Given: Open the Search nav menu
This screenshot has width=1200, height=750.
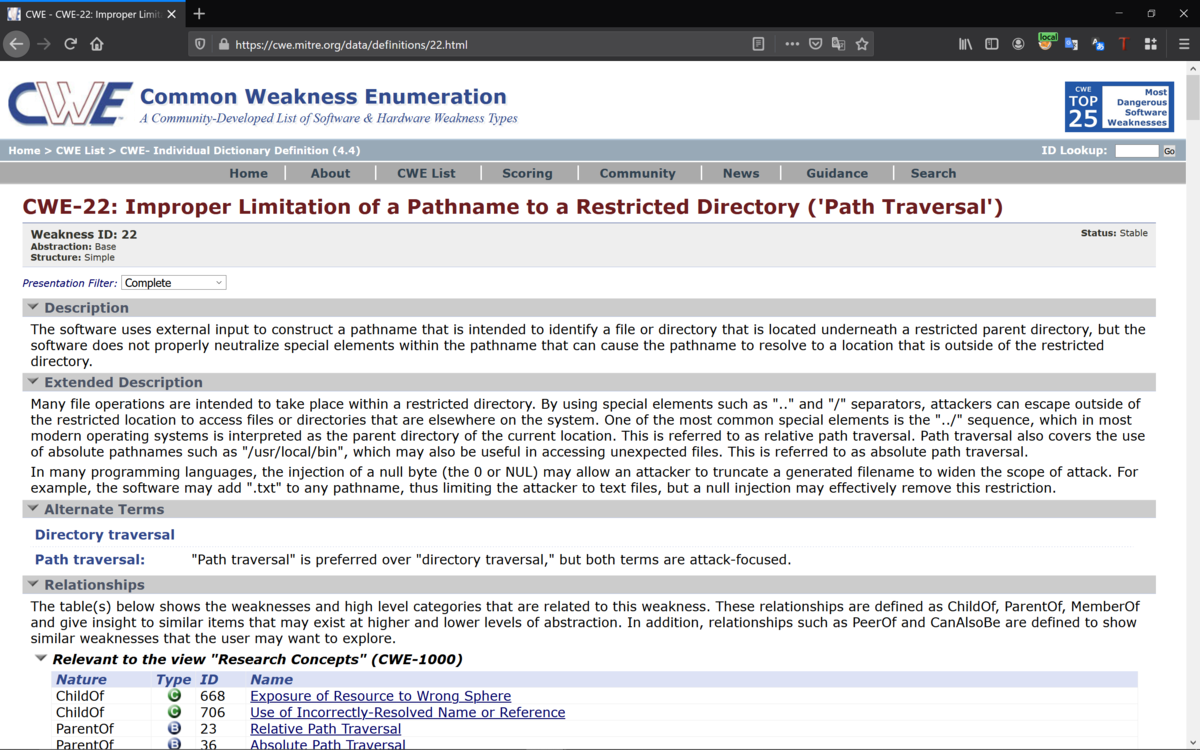Looking at the screenshot, I should (x=933, y=173).
